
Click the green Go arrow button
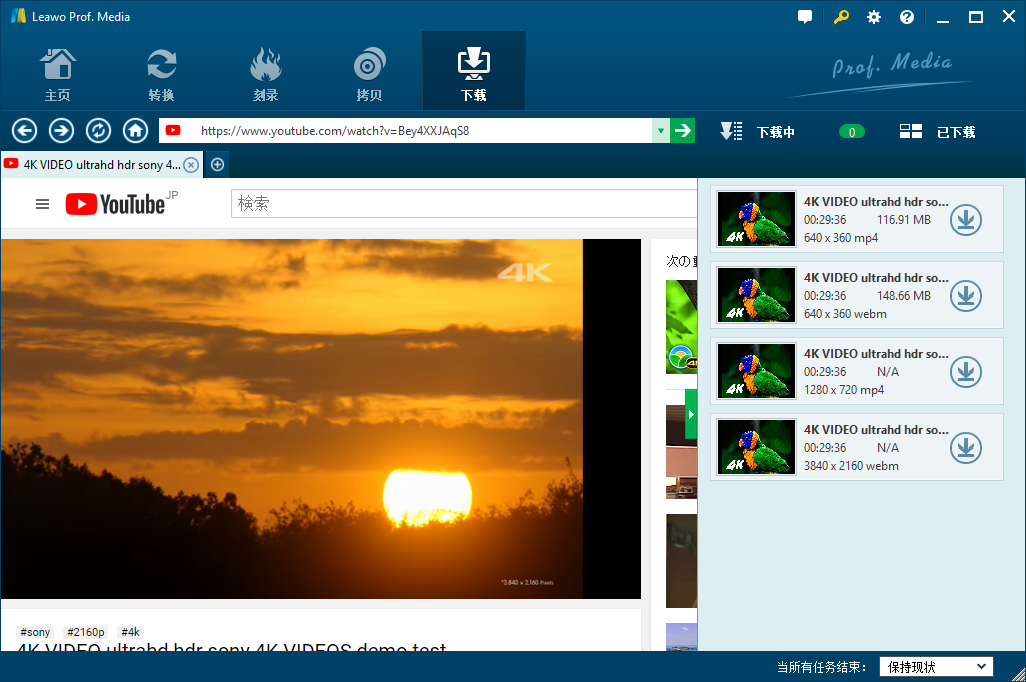pos(682,131)
